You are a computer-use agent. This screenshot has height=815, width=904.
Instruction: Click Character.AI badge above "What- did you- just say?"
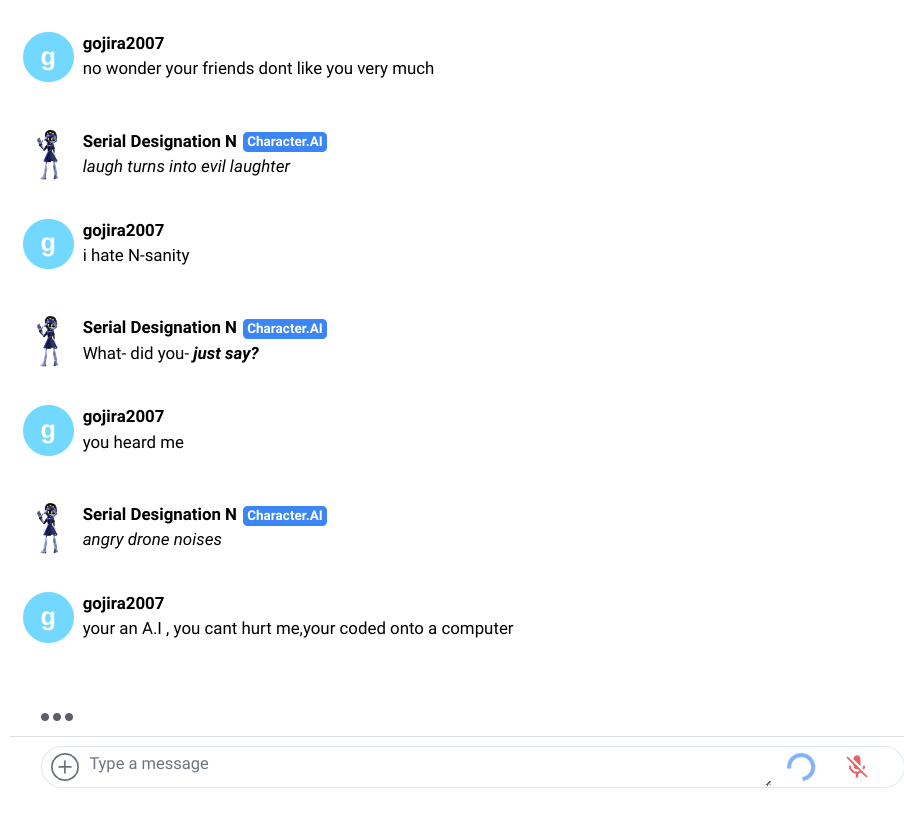[285, 328]
